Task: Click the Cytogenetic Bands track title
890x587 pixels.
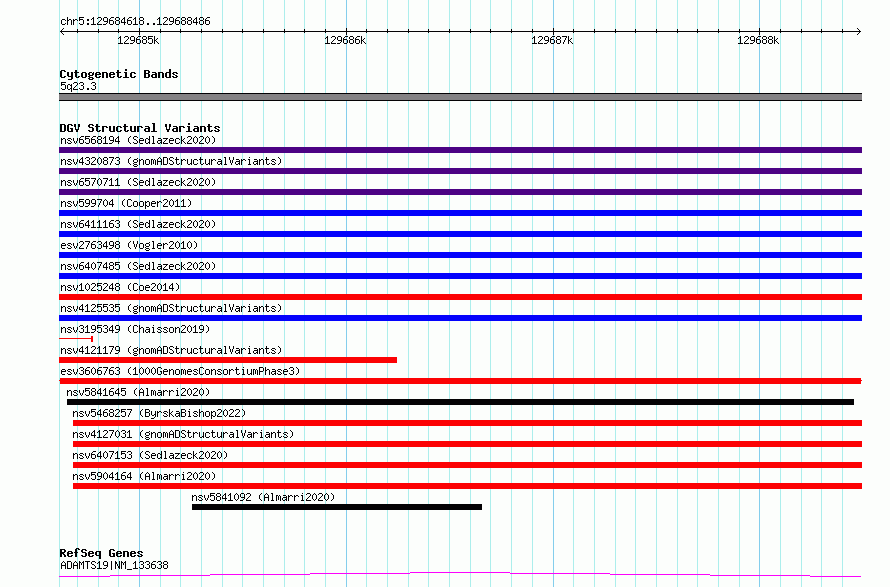Action: click(x=119, y=74)
